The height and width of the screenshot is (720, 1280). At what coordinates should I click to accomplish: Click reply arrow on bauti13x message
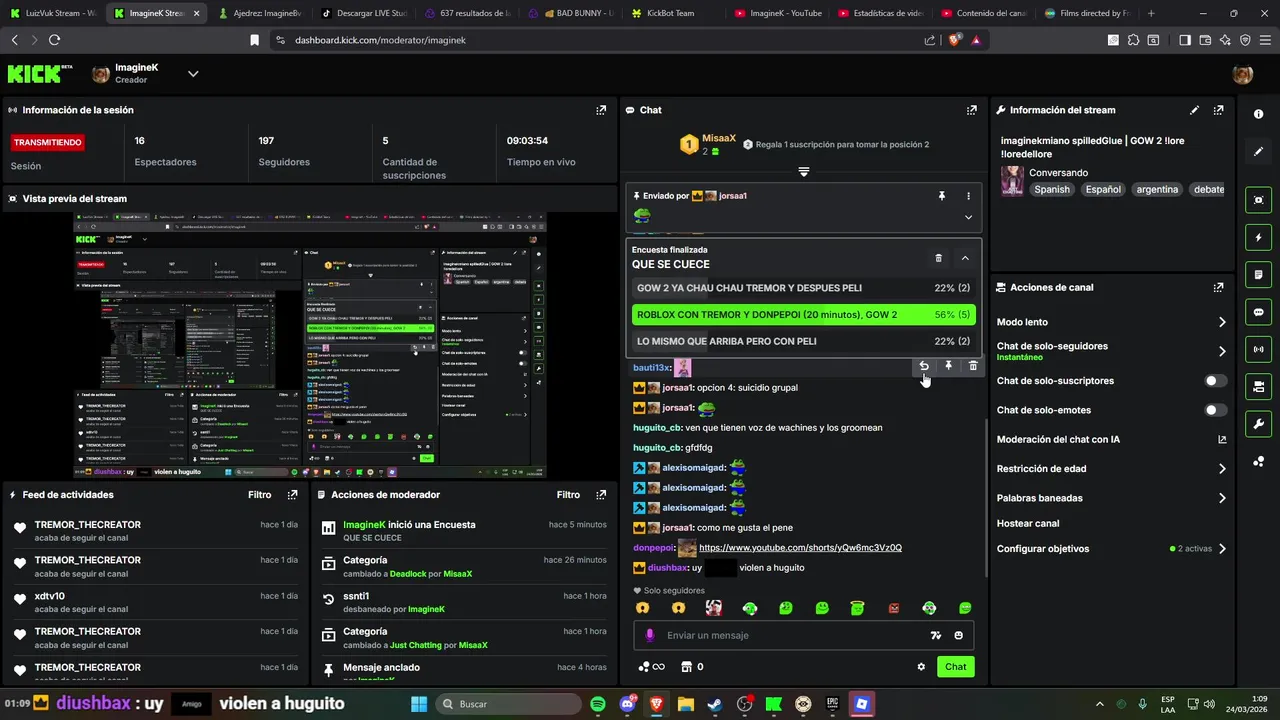click(924, 366)
